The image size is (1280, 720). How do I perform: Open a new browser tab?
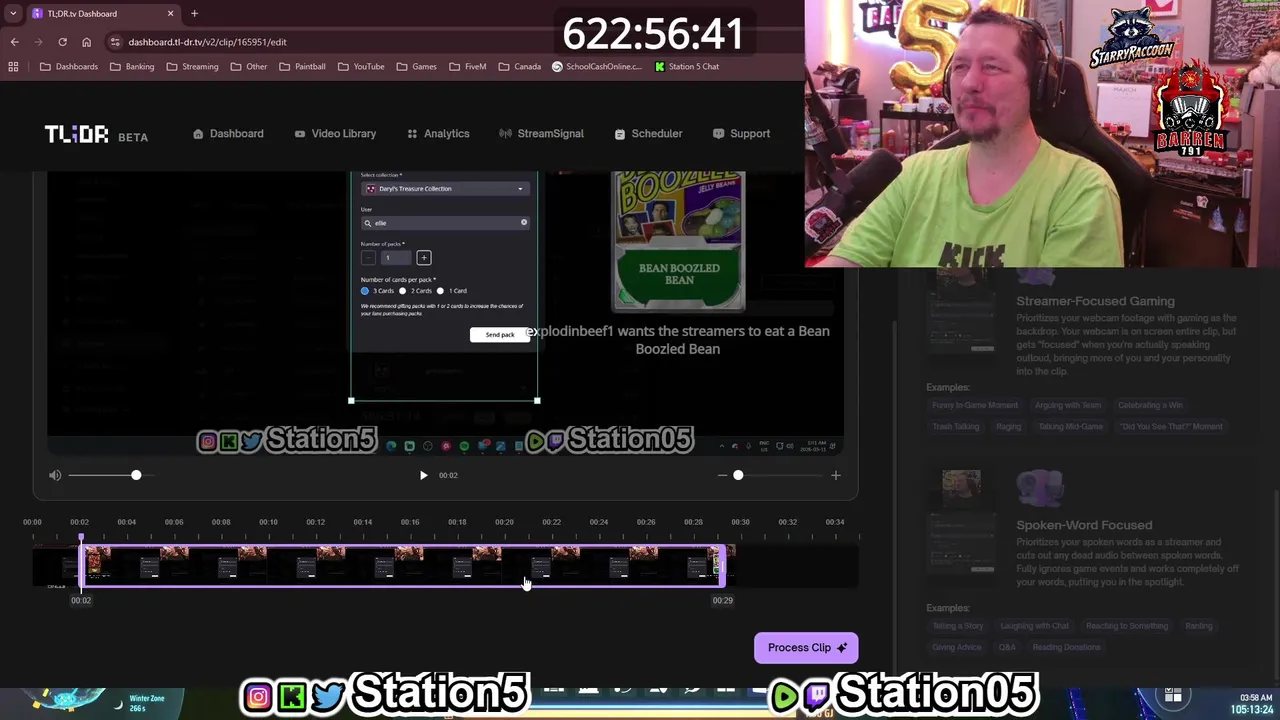[x=194, y=13]
